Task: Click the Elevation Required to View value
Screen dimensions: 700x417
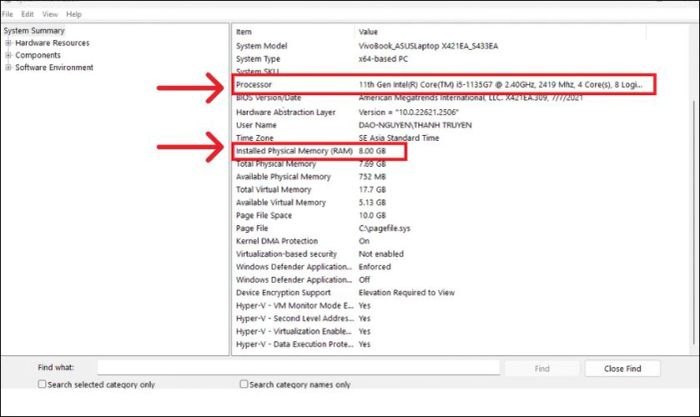Action: tap(406, 293)
